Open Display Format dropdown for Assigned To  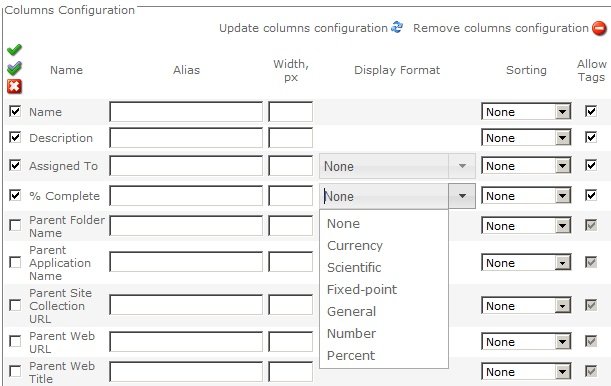[397, 166]
